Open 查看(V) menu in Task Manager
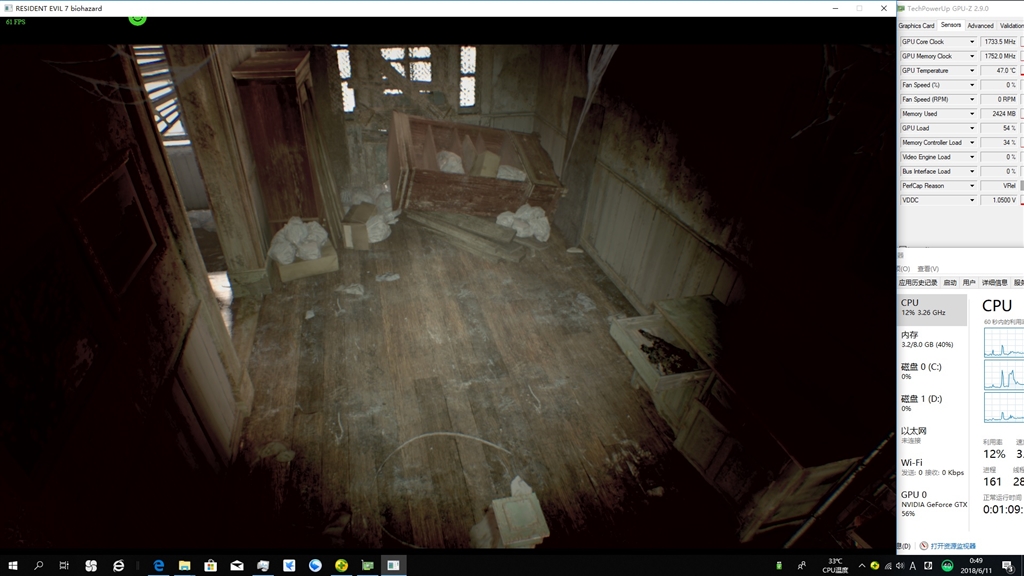 927,269
